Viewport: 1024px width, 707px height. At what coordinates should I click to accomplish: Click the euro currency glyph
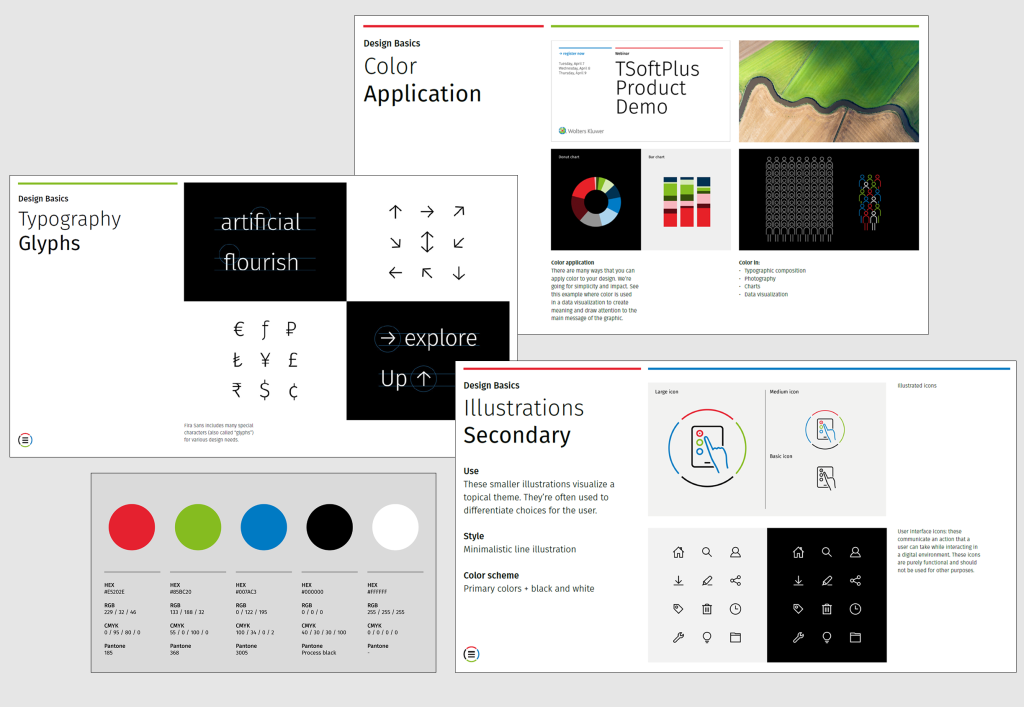click(238, 329)
